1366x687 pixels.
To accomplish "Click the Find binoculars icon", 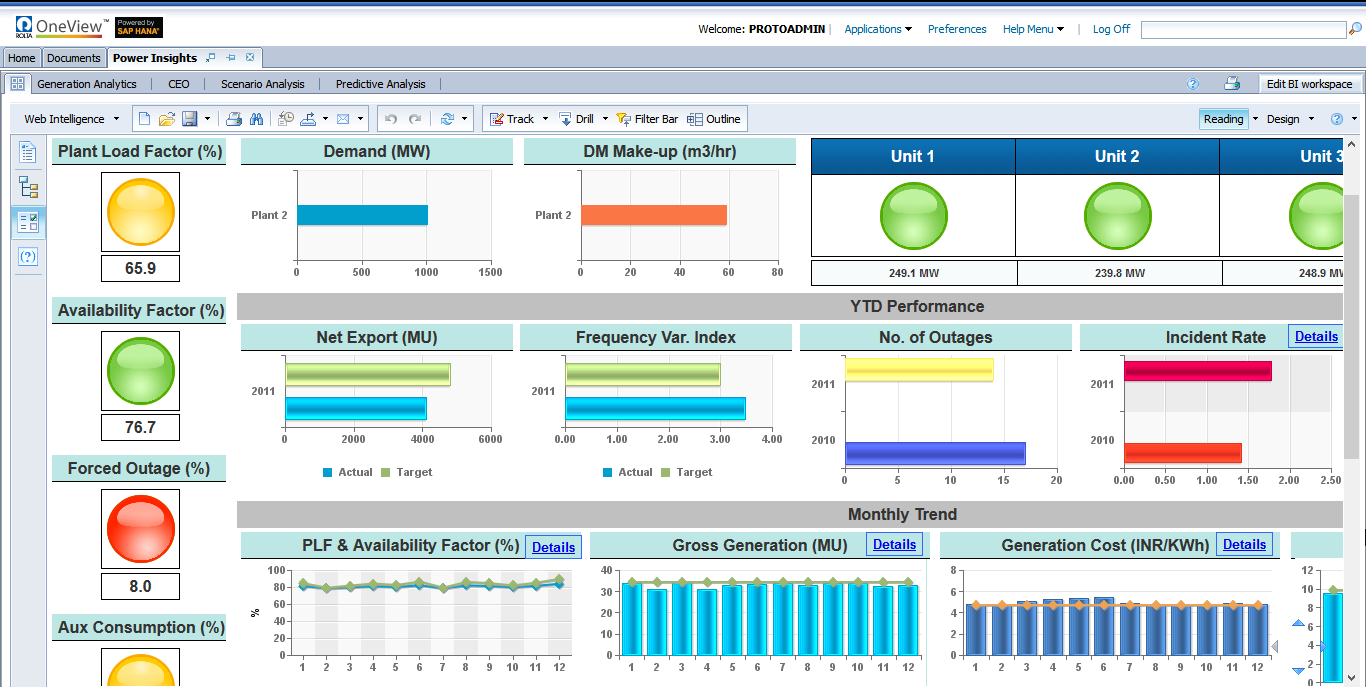I will pyautogui.click(x=256, y=119).
